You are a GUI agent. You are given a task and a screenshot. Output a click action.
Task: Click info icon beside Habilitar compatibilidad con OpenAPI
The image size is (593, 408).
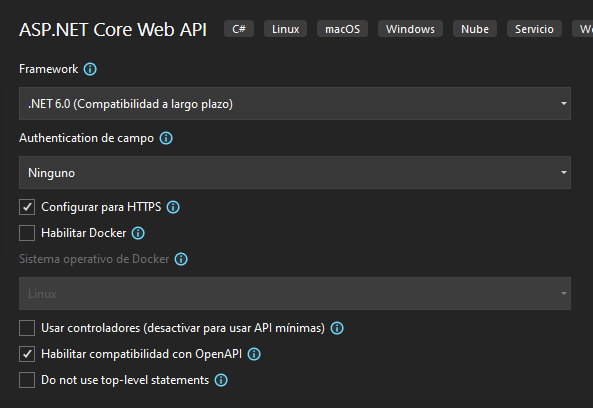[x=254, y=354]
